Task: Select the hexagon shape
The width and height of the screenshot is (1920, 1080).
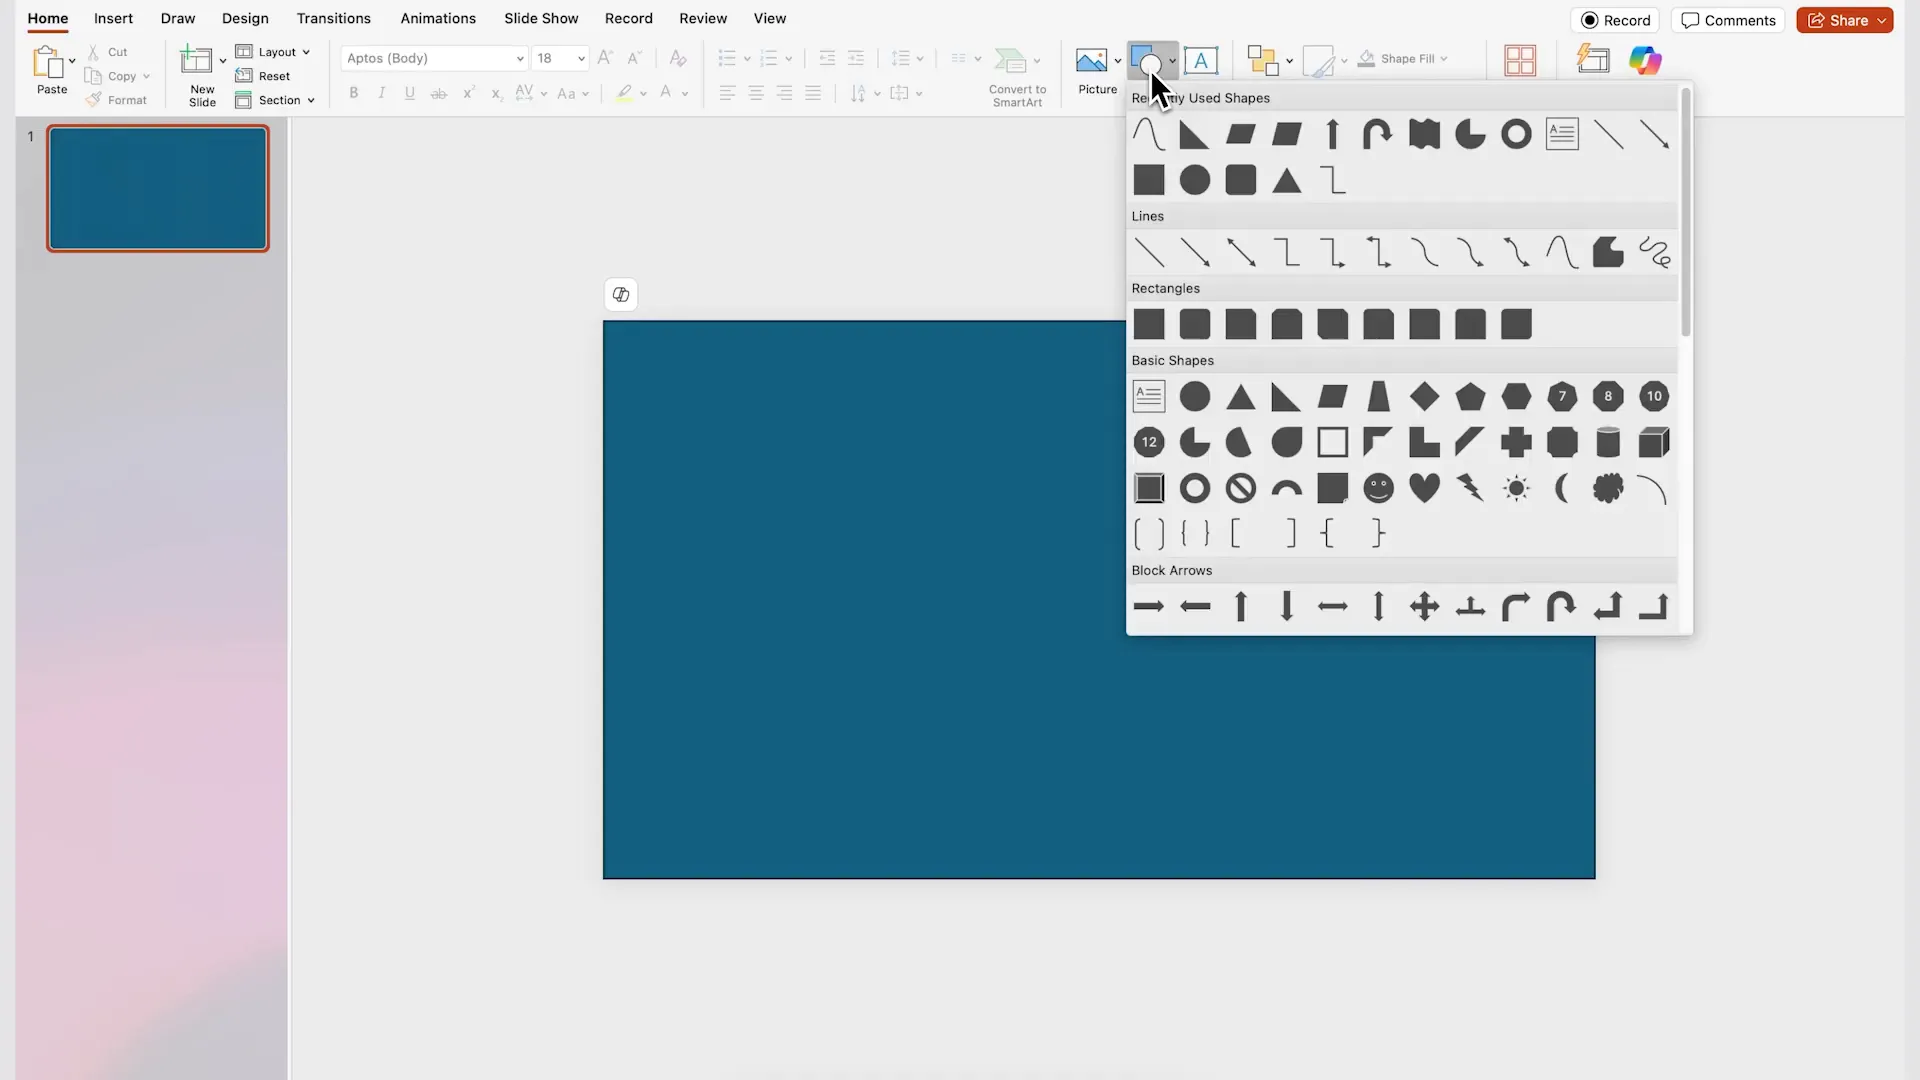Action: click(x=1516, y=396)
